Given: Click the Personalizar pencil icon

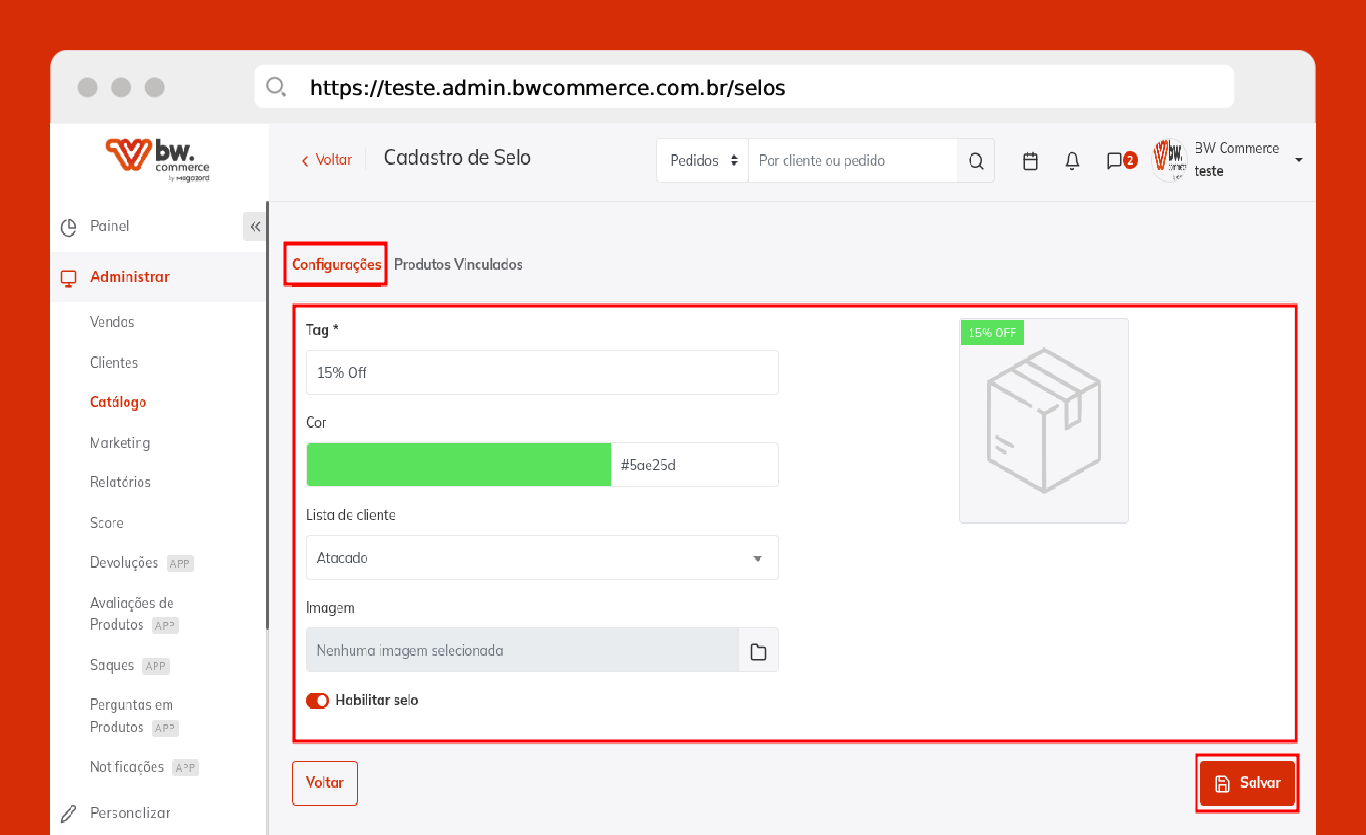Looking at the screenshot, I should tap(68, 813).
